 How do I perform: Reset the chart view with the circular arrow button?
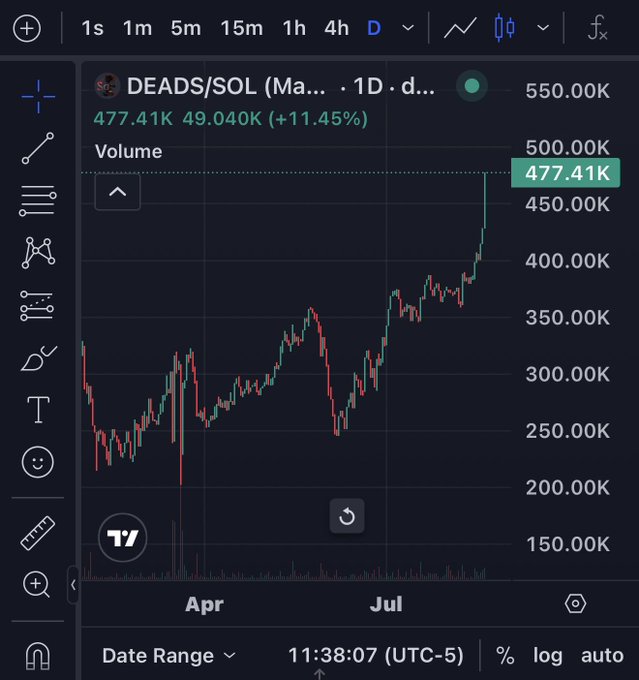tap(347, 516)
